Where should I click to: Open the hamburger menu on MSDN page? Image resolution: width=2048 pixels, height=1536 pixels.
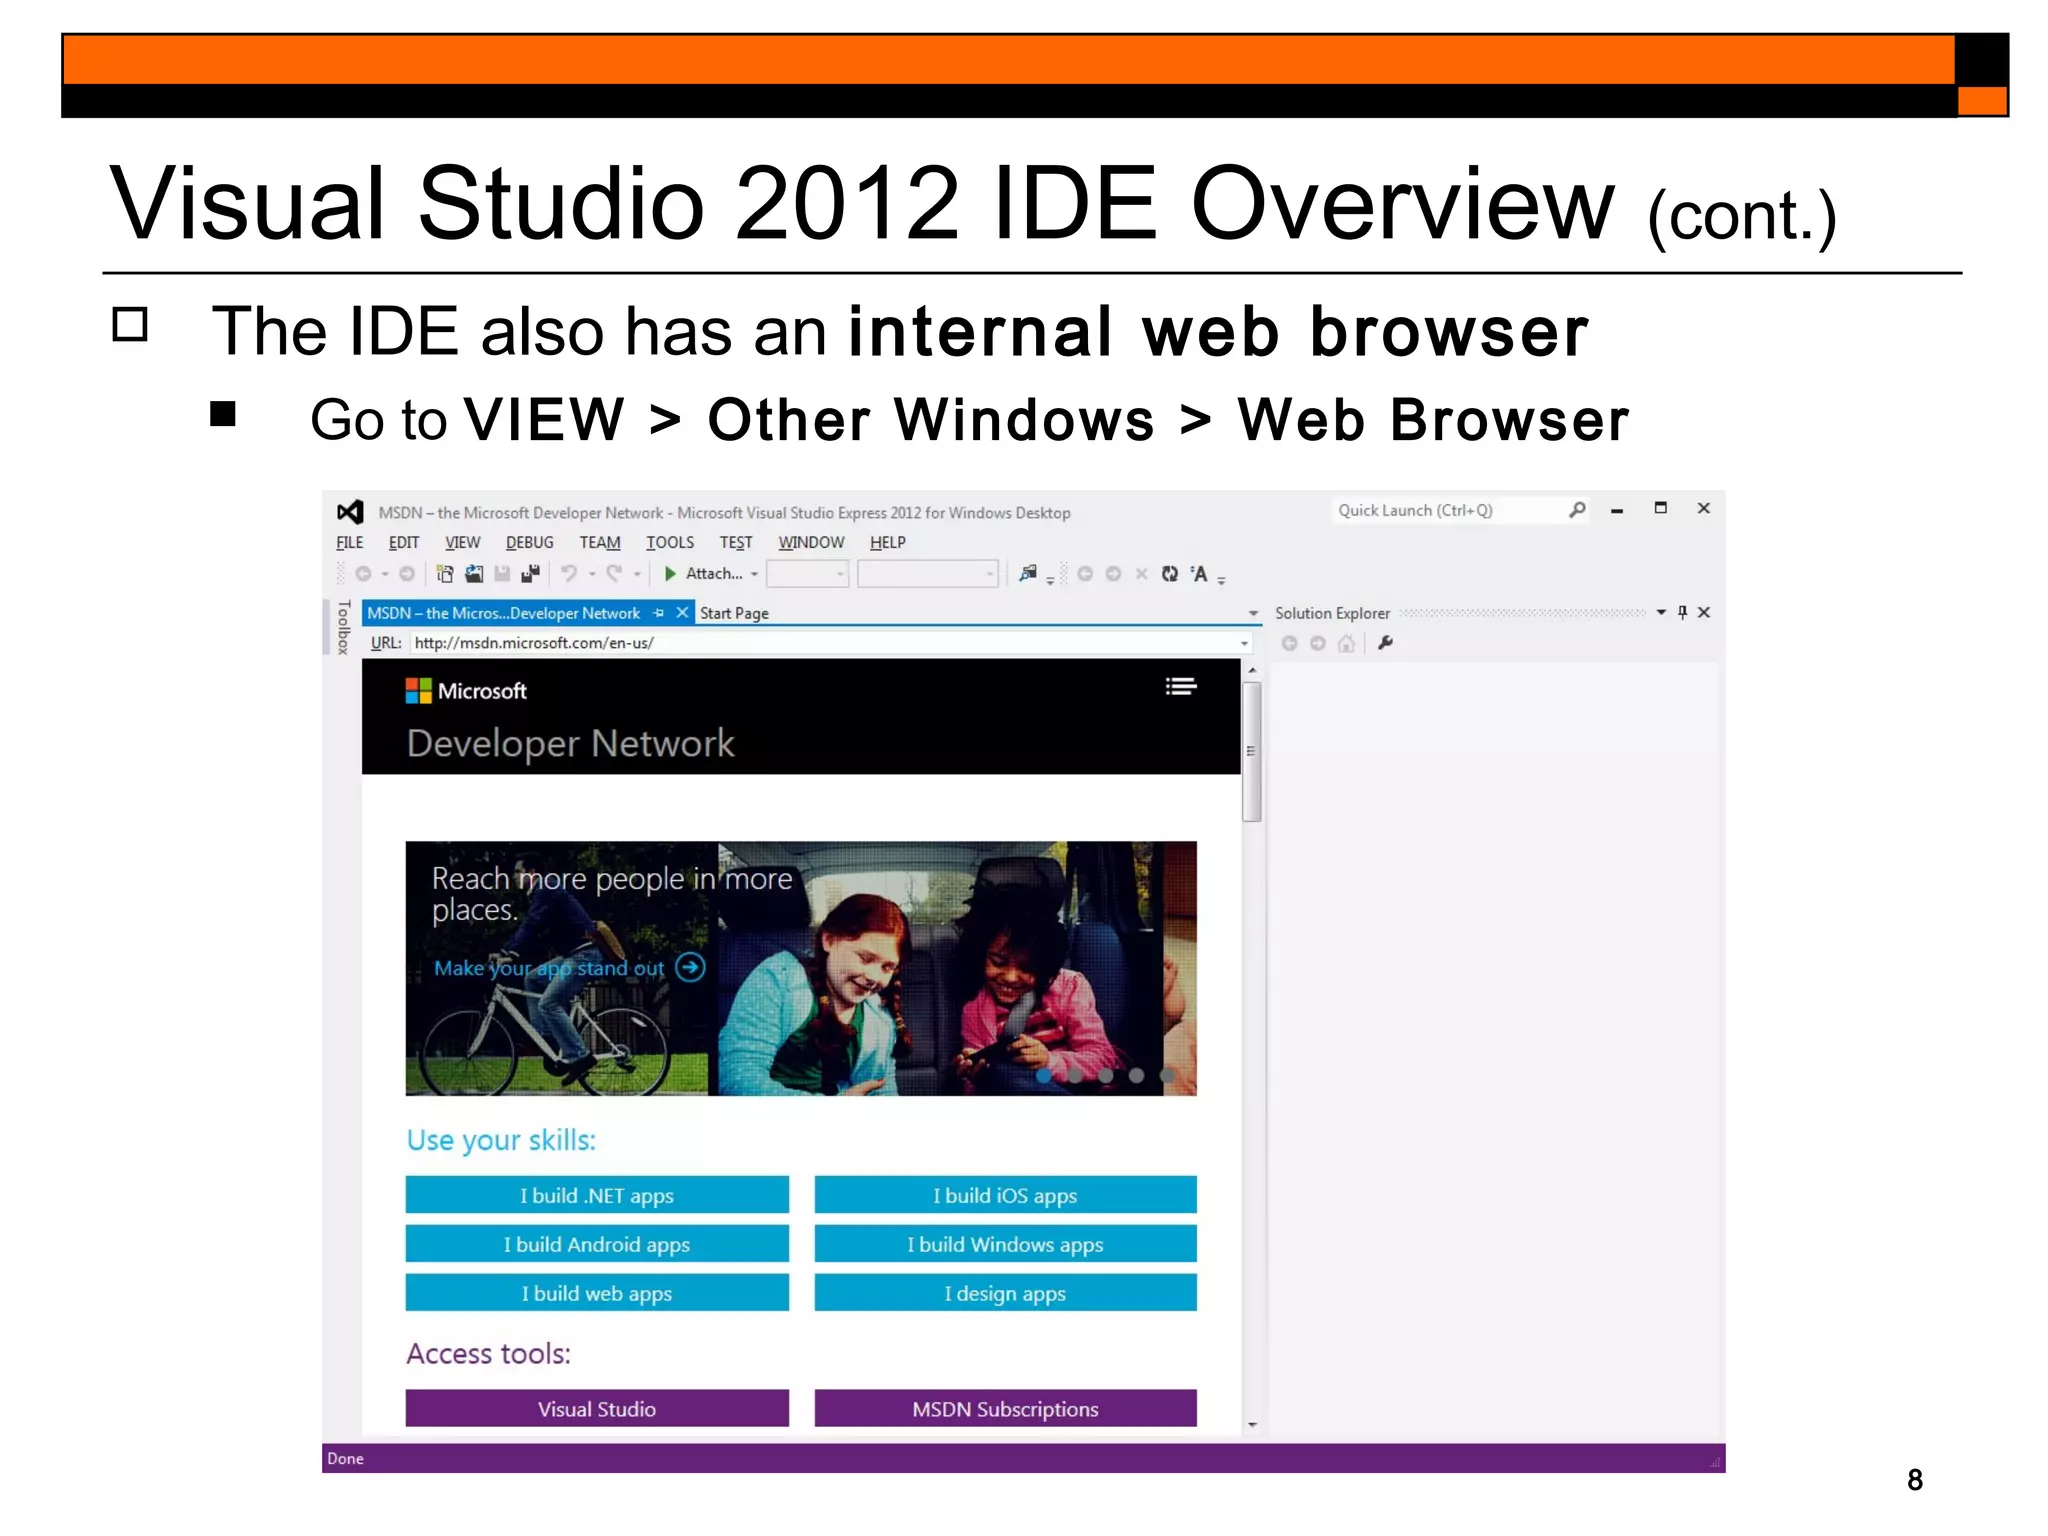[1181, 686]
